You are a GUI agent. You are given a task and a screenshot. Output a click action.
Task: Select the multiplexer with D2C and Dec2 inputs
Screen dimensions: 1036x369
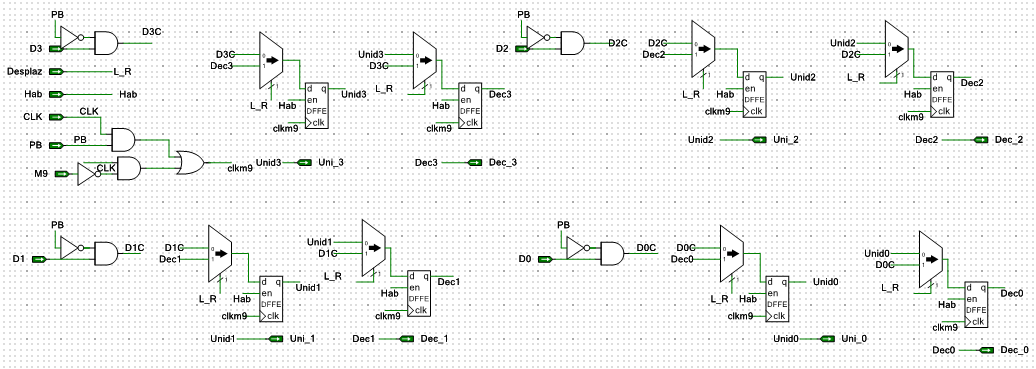click(704, 49)
